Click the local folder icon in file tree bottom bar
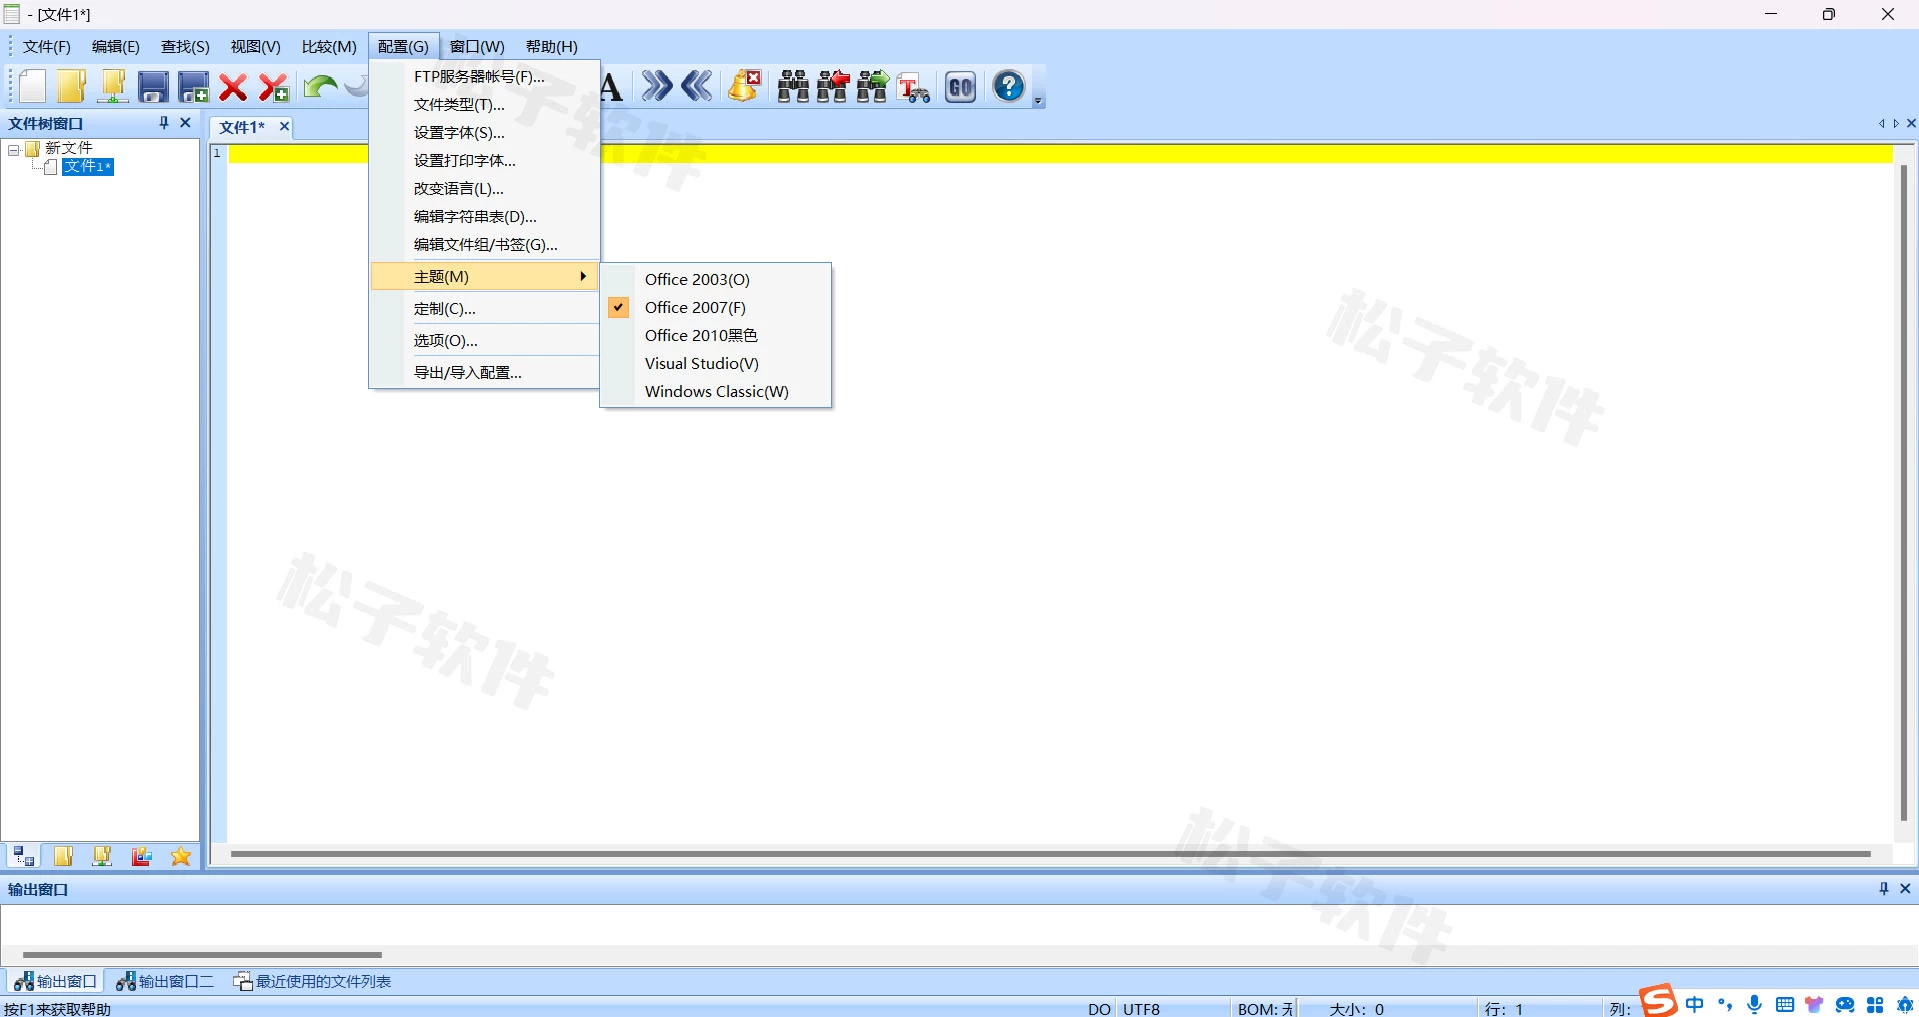Viewport: 1919px width, 1017px height. (63, 856)
